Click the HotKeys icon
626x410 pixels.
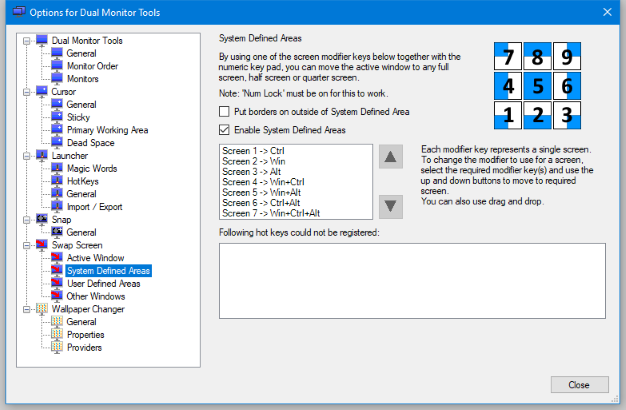click(57, 181)
